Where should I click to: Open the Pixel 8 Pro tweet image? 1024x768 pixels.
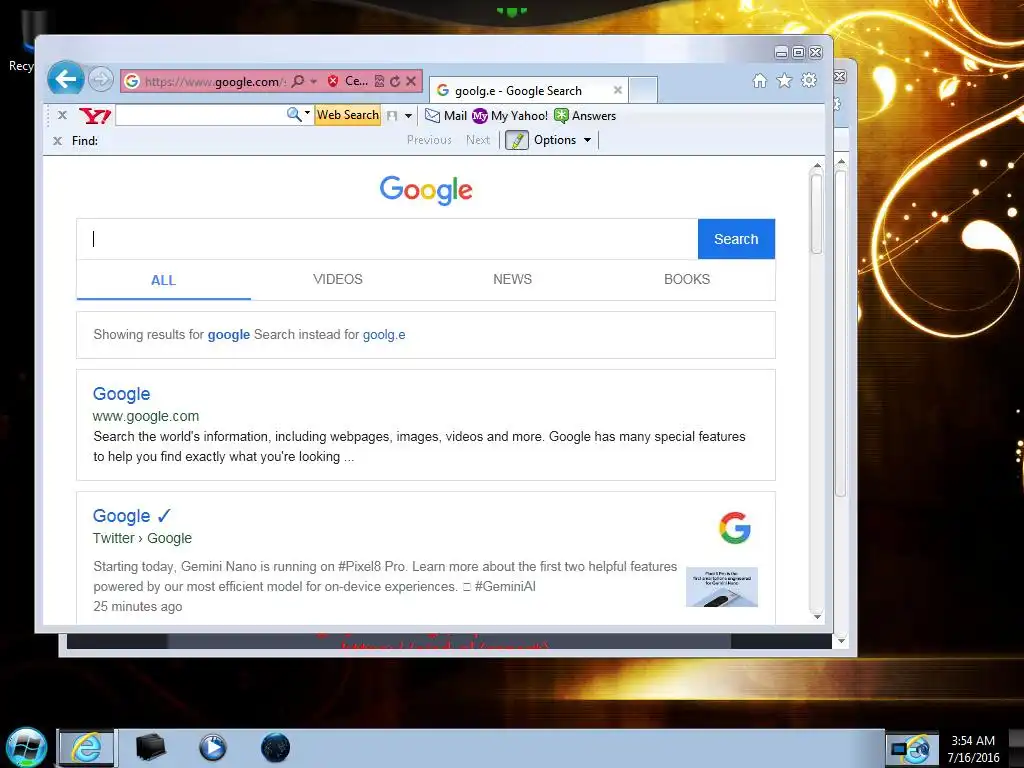coord(722,586)
